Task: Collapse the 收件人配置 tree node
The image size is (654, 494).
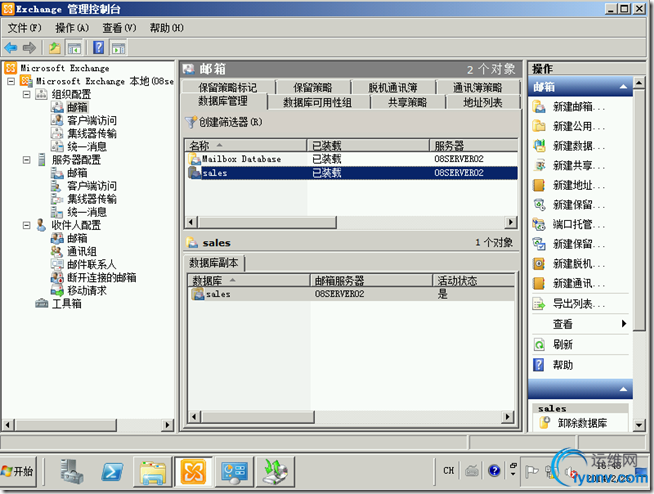Action: point(26,225)
